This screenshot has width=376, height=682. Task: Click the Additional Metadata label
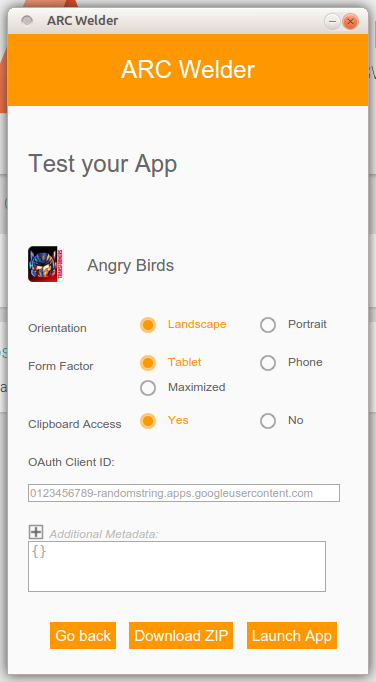[104, 534]
